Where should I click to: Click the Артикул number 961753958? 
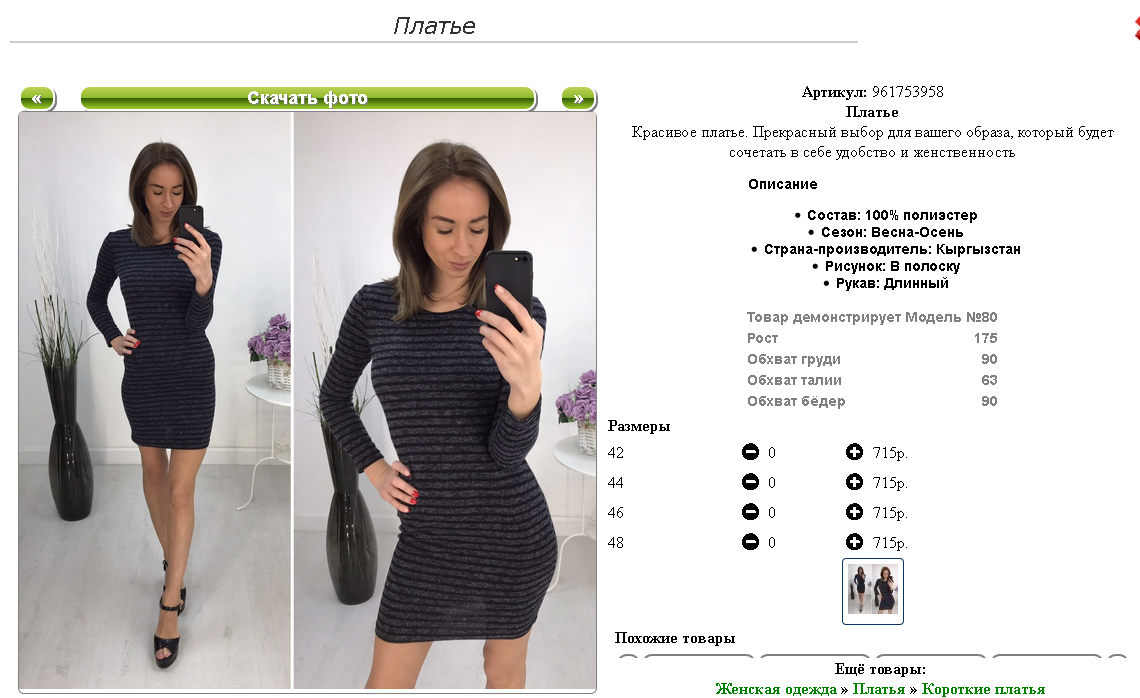907,92
